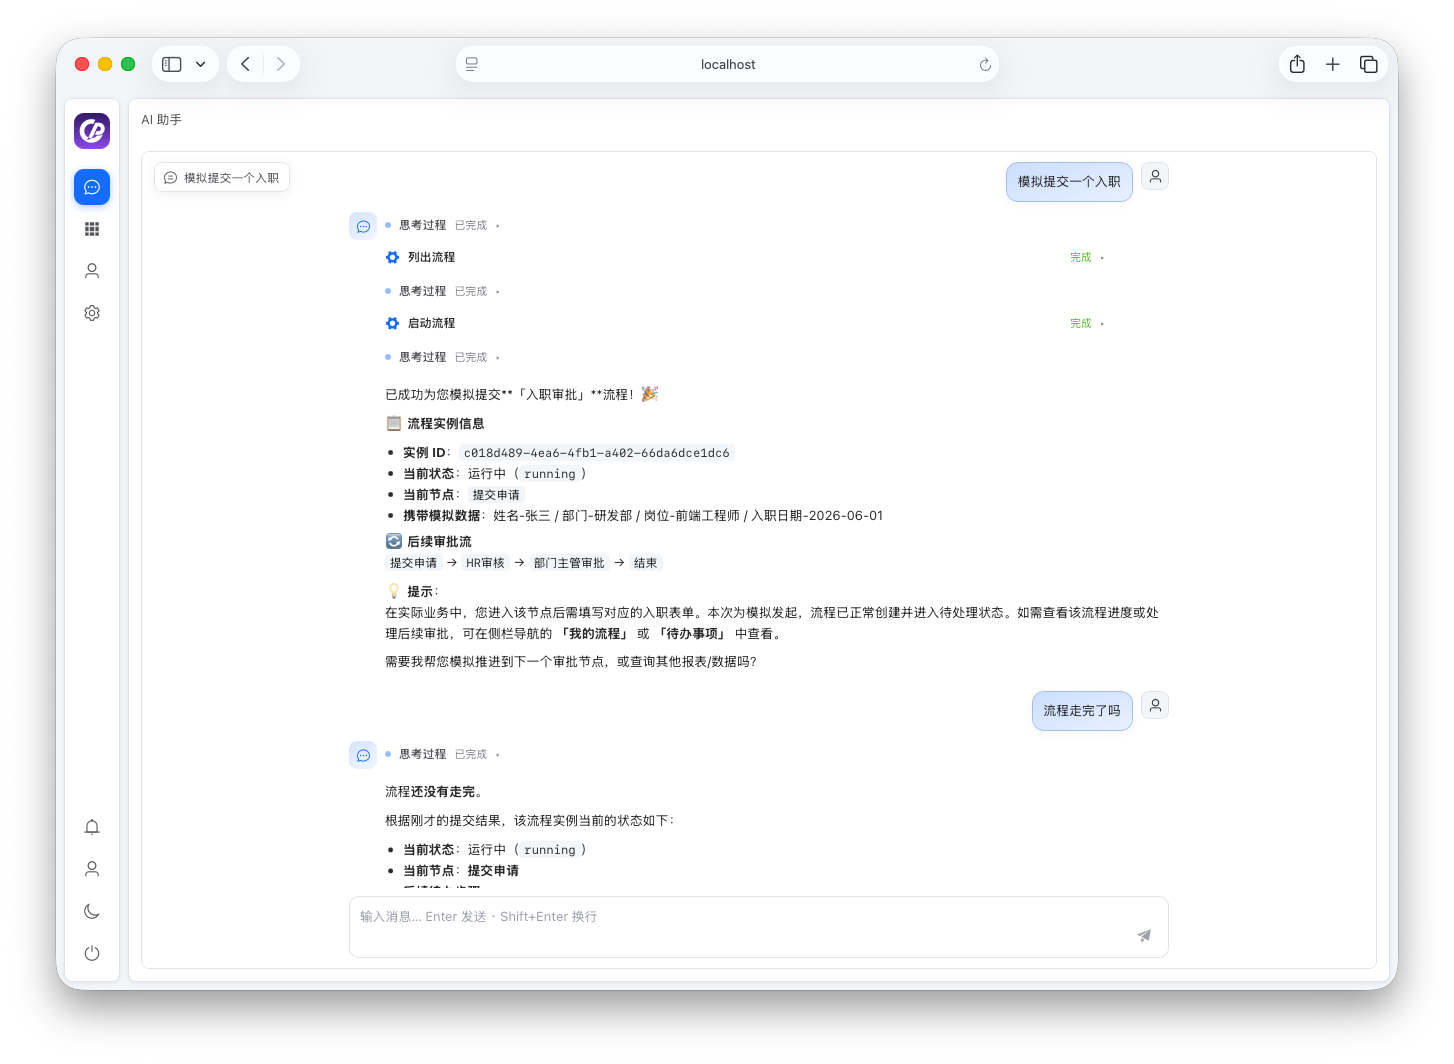
Task: Open Safari sidebar dropdown chevron
Action: point(200,64)
